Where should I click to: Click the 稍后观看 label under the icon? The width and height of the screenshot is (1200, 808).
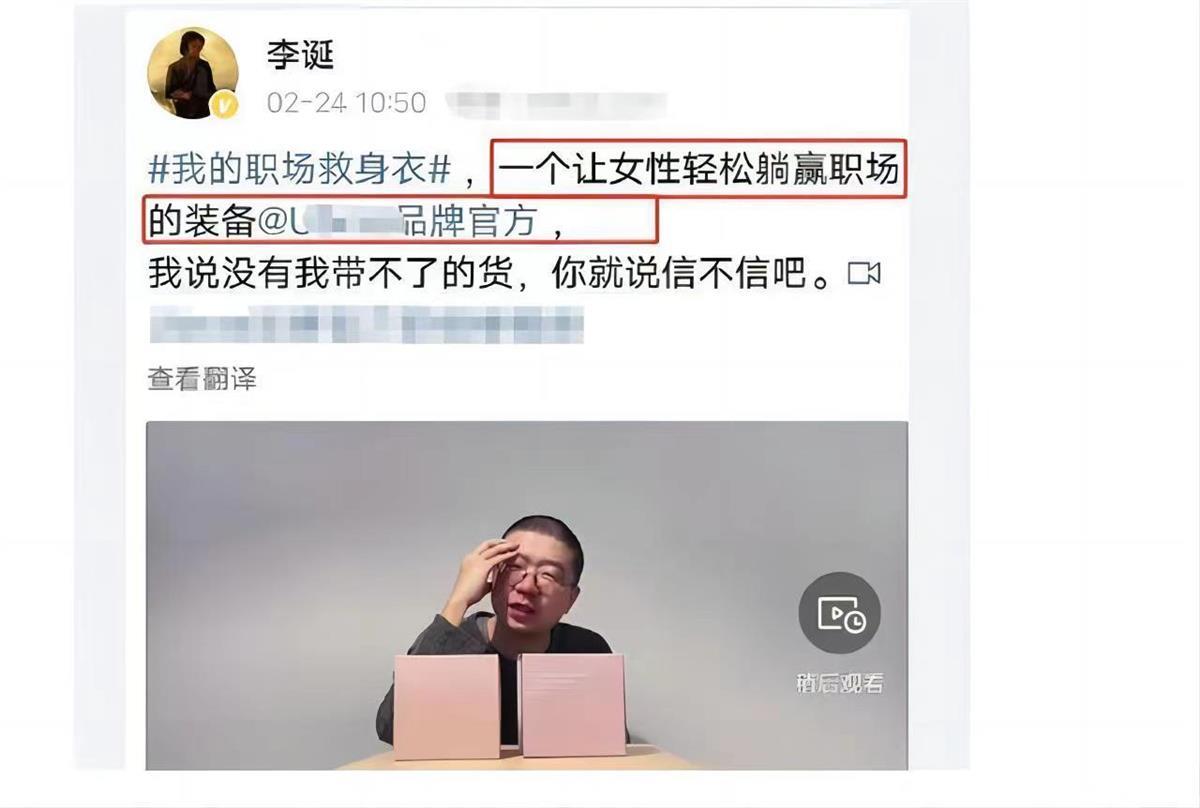pyautogui.click(x=840, y=684)
